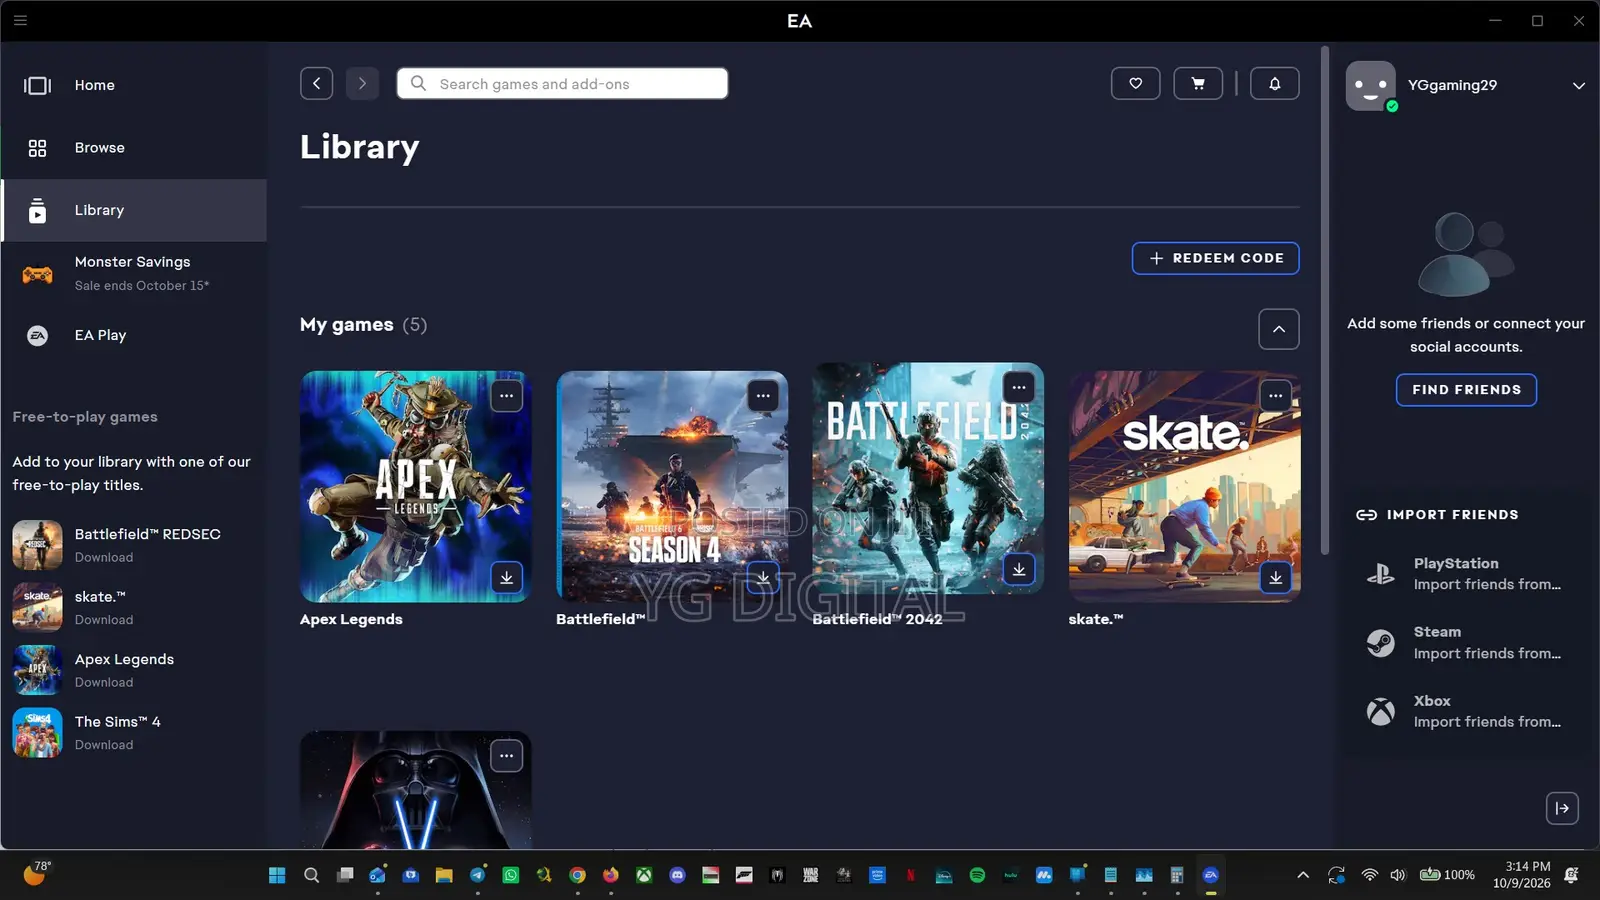This screenshot has width=1600, height=900.
Task: Click the Find Friends button
Action: tap(1466, 390)
